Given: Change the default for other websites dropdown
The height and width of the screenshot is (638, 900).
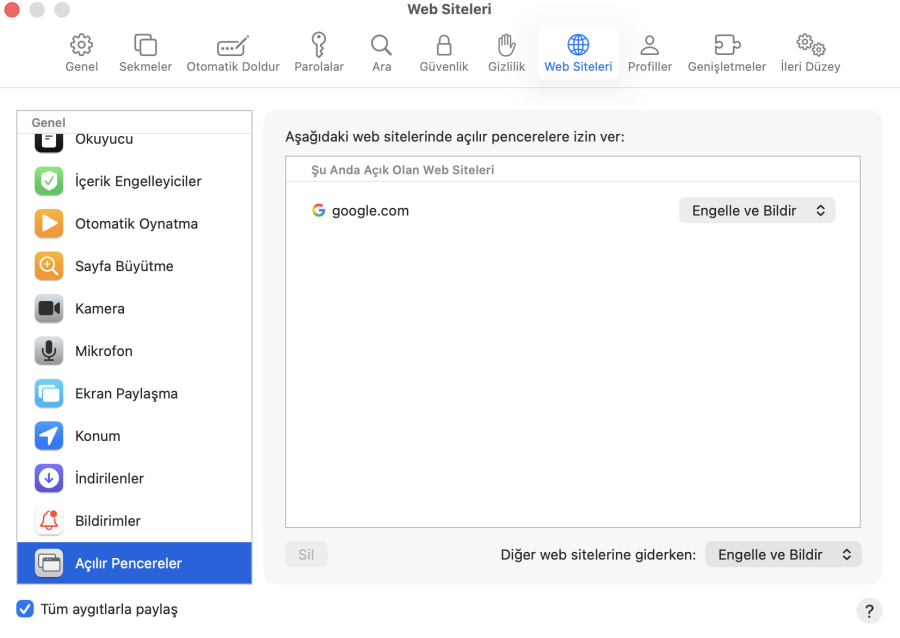Looking at the screenshot, I should click(783, 554).
